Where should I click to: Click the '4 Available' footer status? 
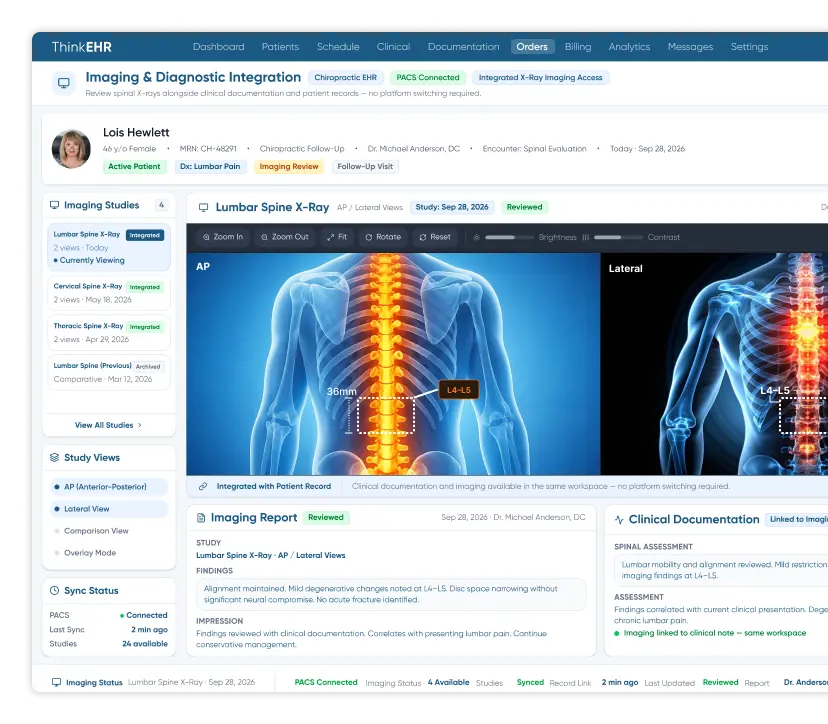point(448,682)
